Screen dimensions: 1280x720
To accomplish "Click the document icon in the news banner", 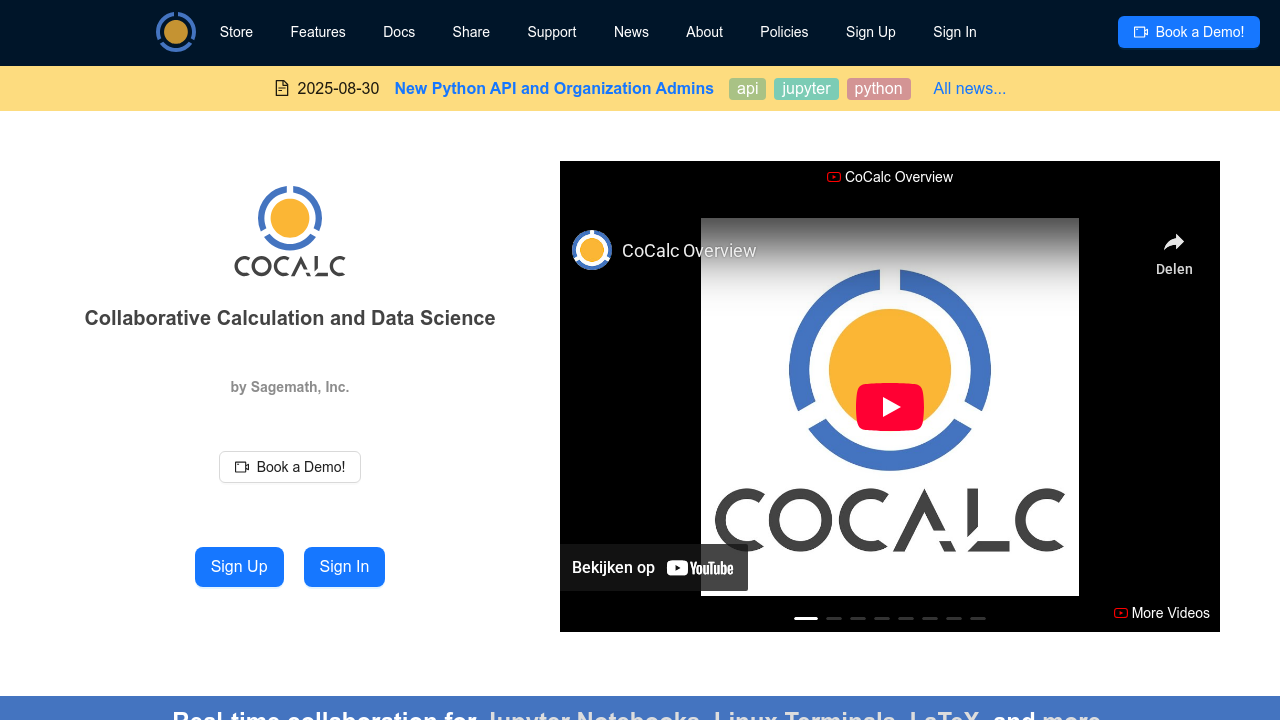I will tap(280, 88).
